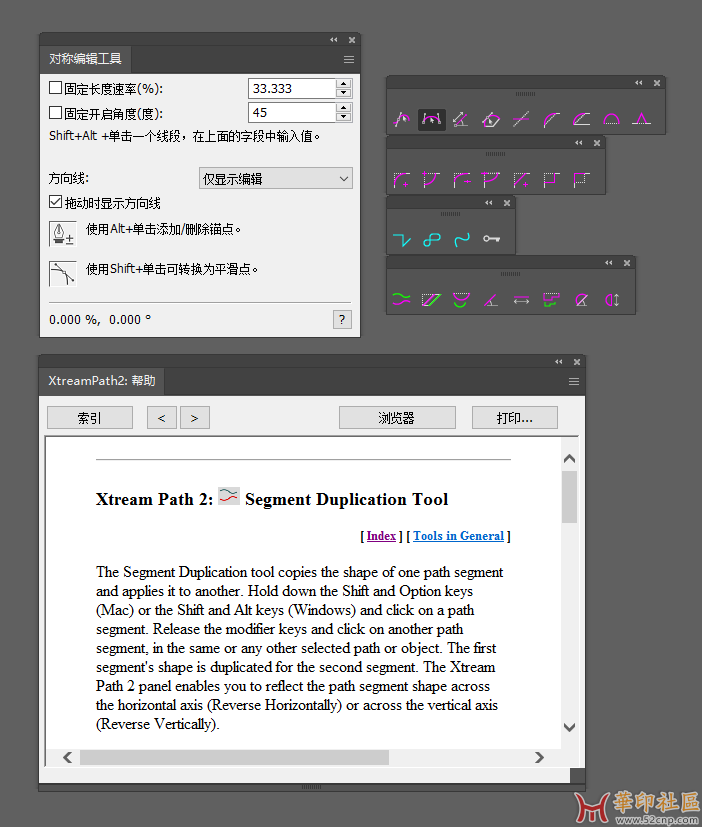Select the circle with angle line tool

point(581,300)
